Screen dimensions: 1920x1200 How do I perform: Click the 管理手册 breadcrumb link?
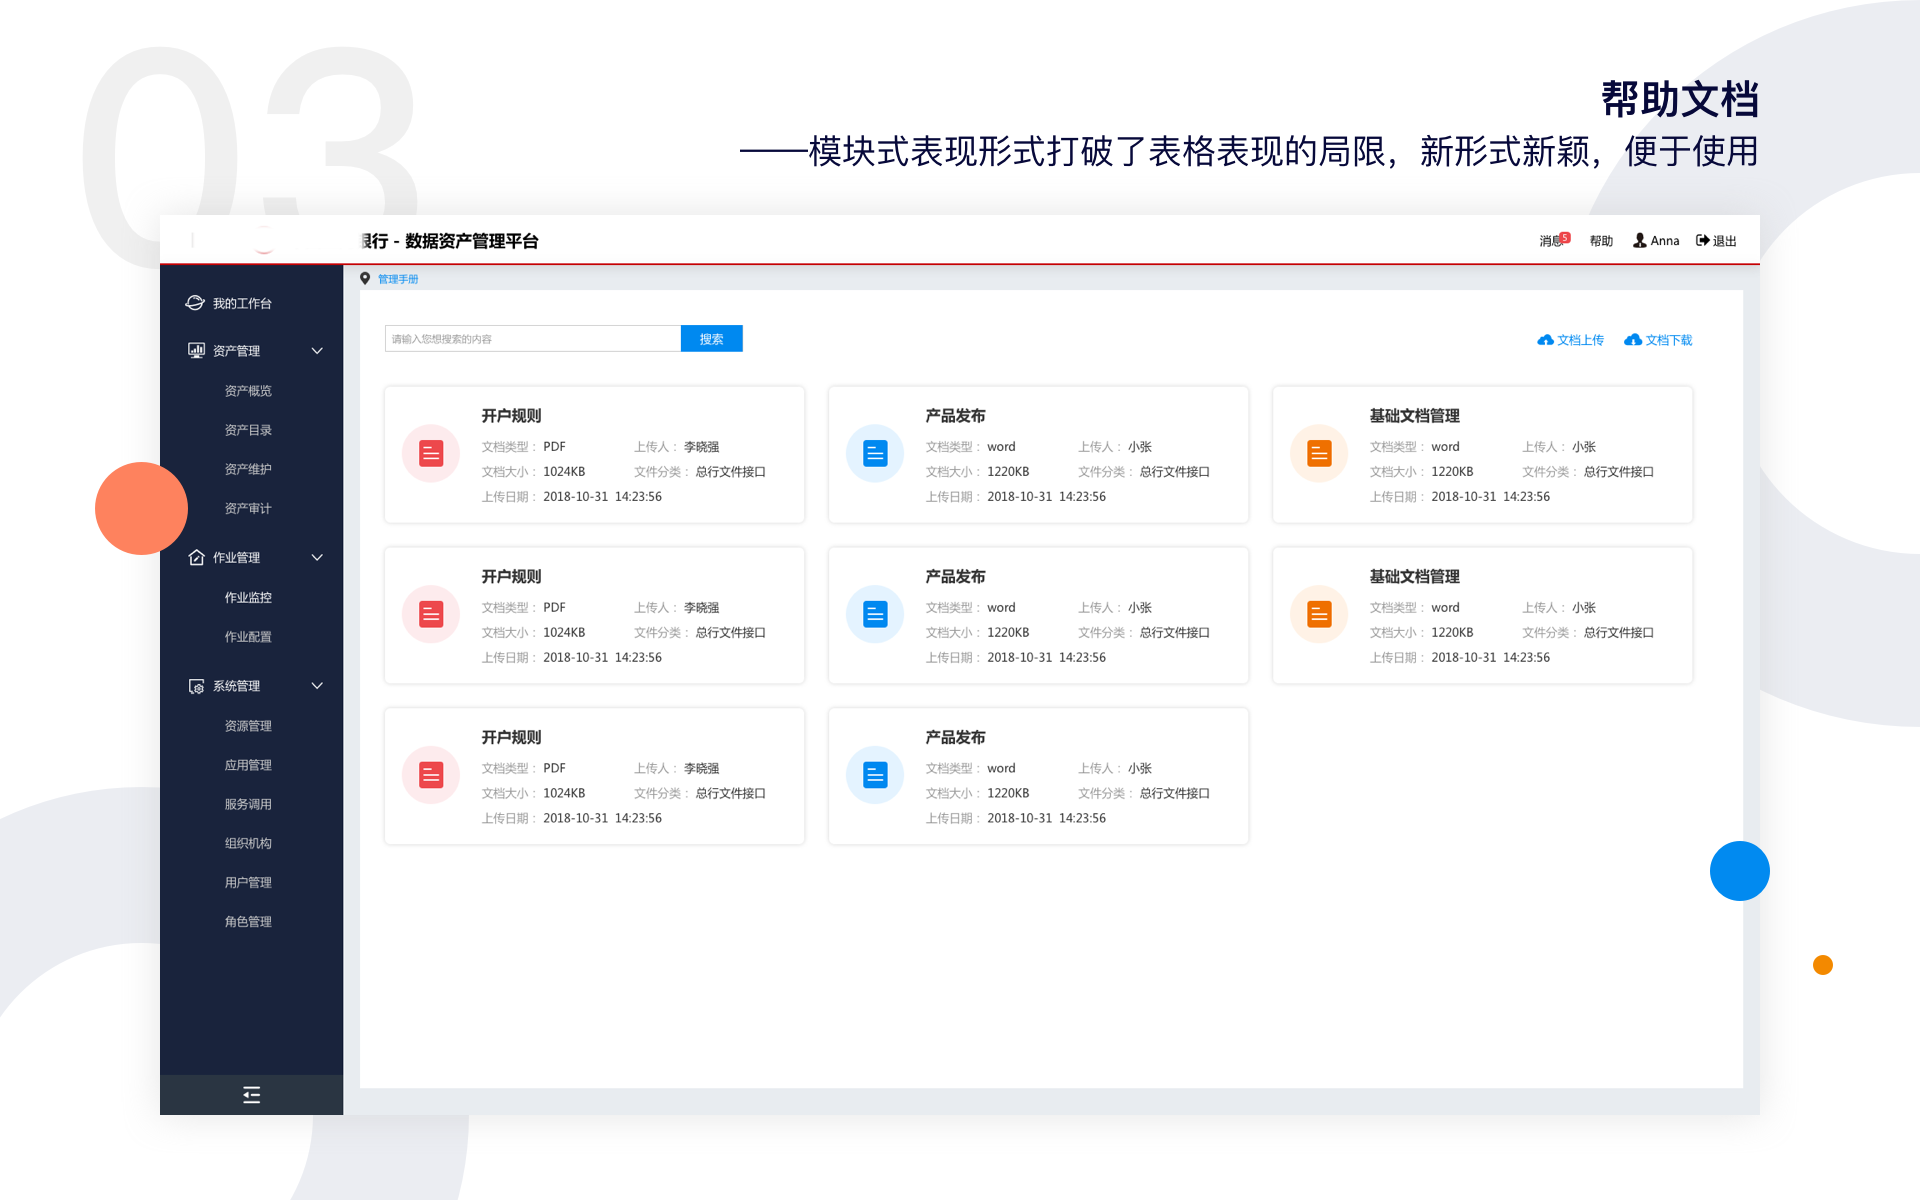pyautogui.click(x=398, y=279)
